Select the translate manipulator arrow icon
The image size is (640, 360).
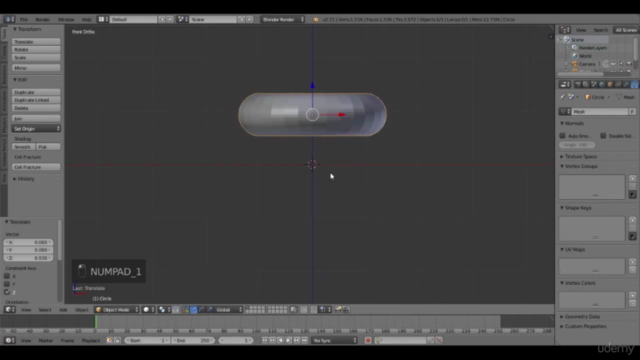pos(193,309)
